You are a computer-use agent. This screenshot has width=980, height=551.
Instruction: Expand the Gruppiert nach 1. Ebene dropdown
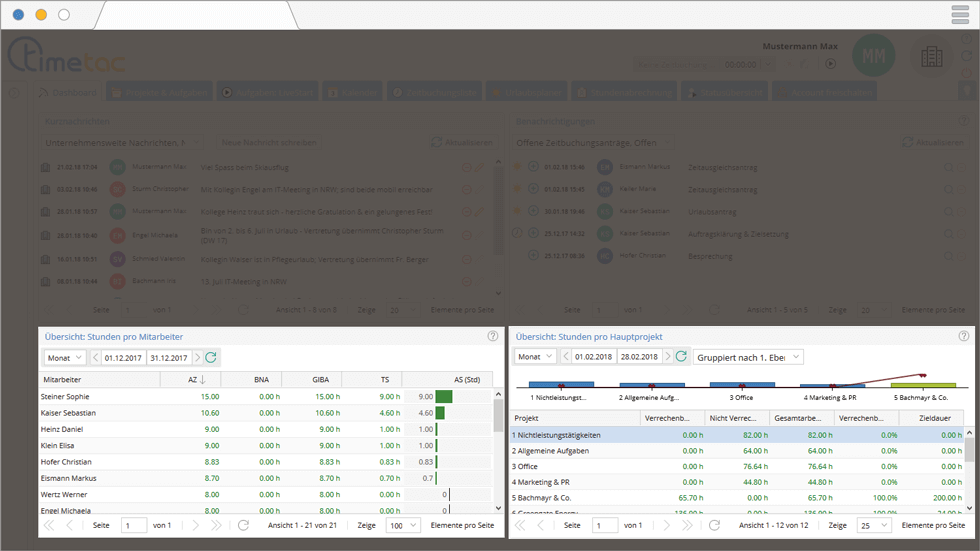click(749, 357)
